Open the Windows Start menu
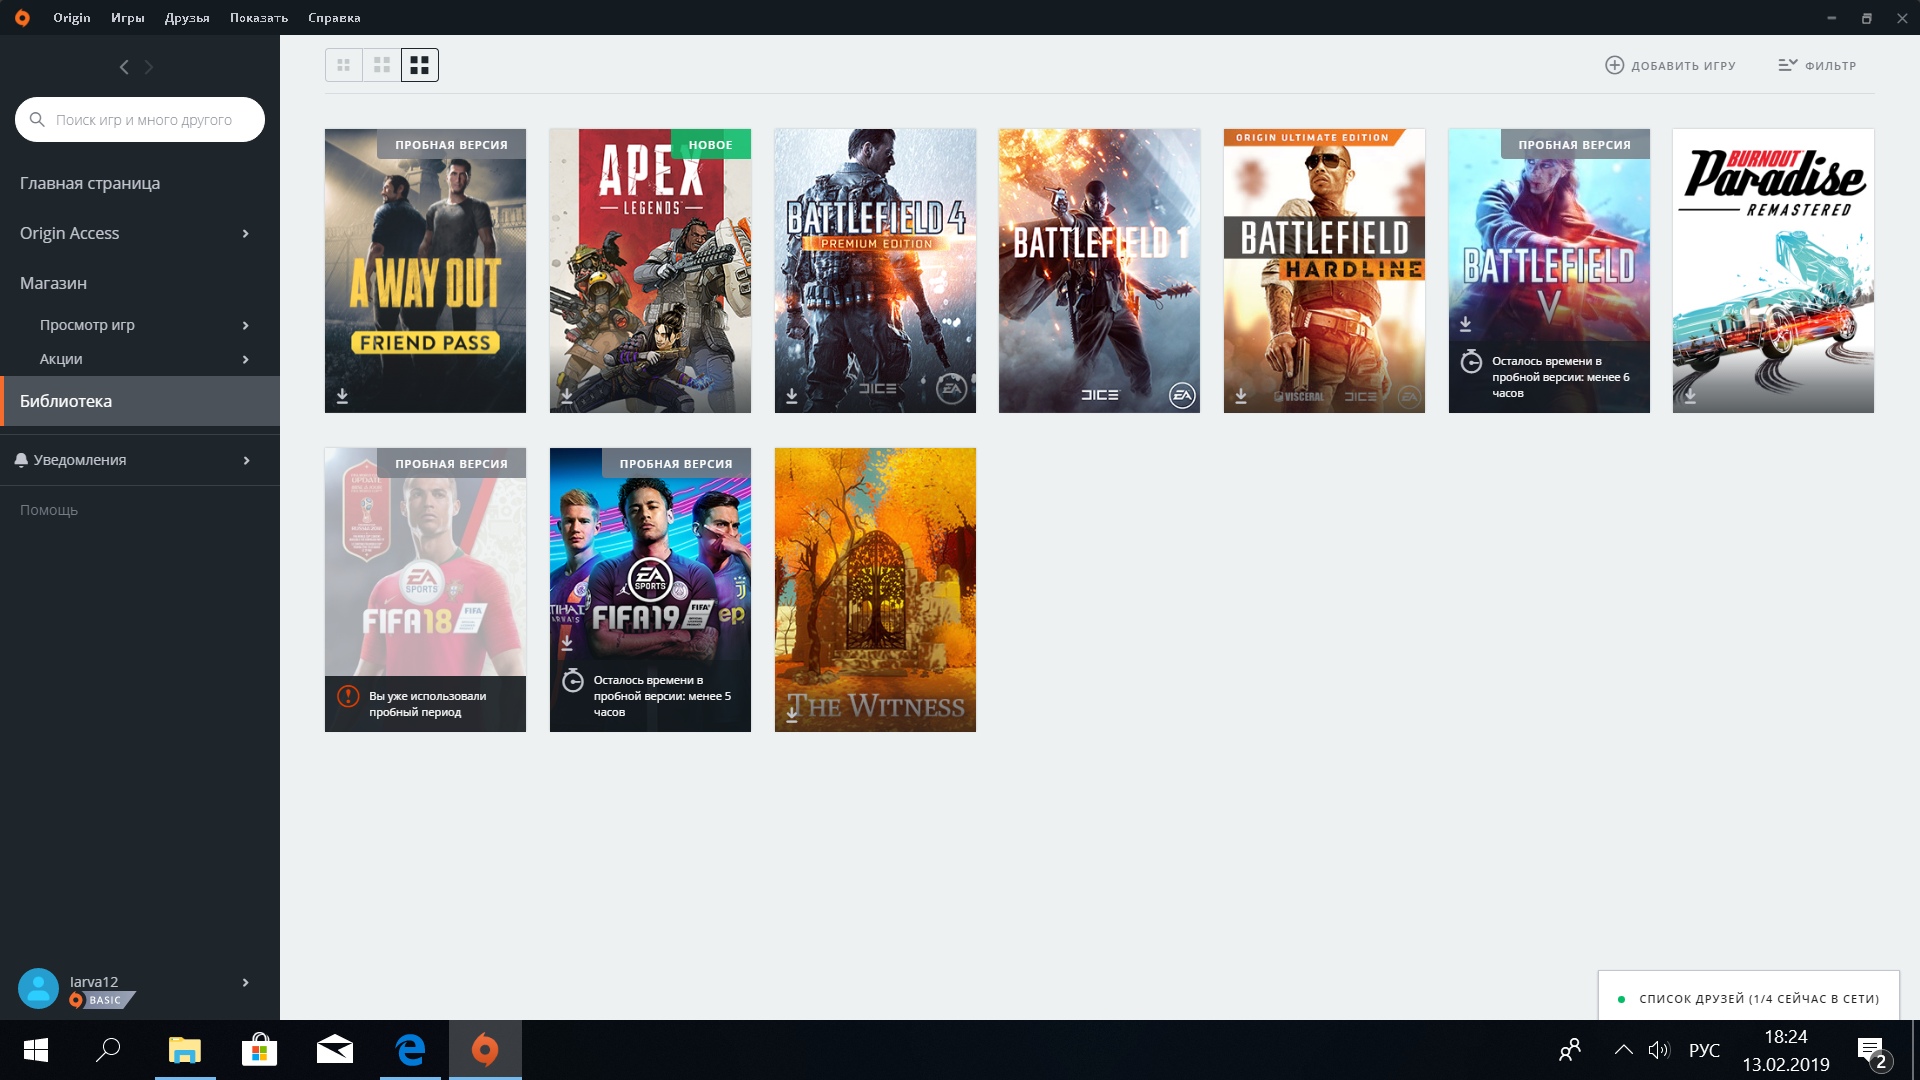Viewport: 1920px width, 1080px height. [36, 1050]
